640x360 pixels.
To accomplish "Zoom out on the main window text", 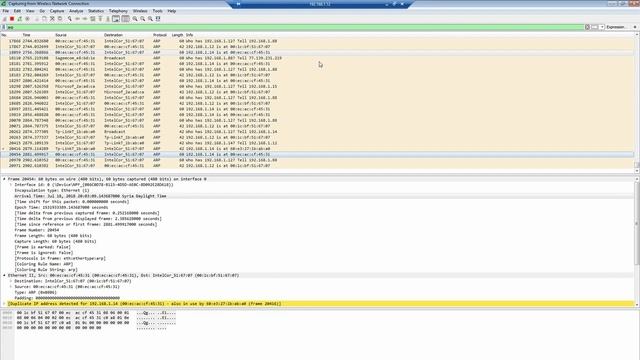I will coord(142,19).
